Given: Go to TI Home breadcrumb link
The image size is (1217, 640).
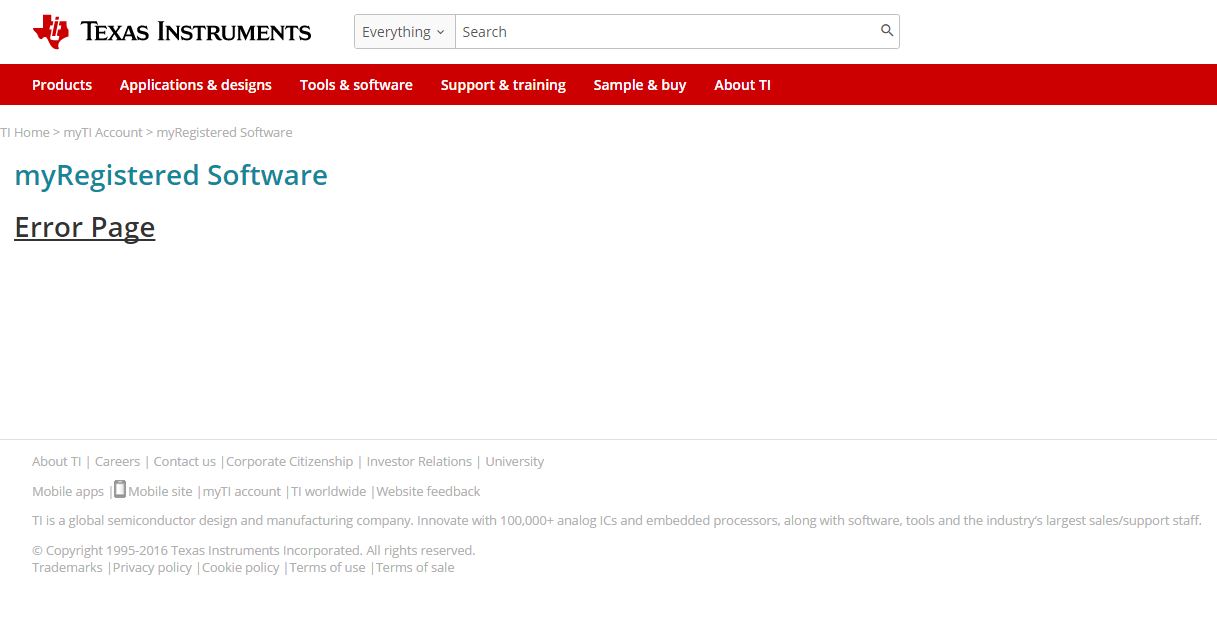Looking at the screenshot, I should 25,132.
